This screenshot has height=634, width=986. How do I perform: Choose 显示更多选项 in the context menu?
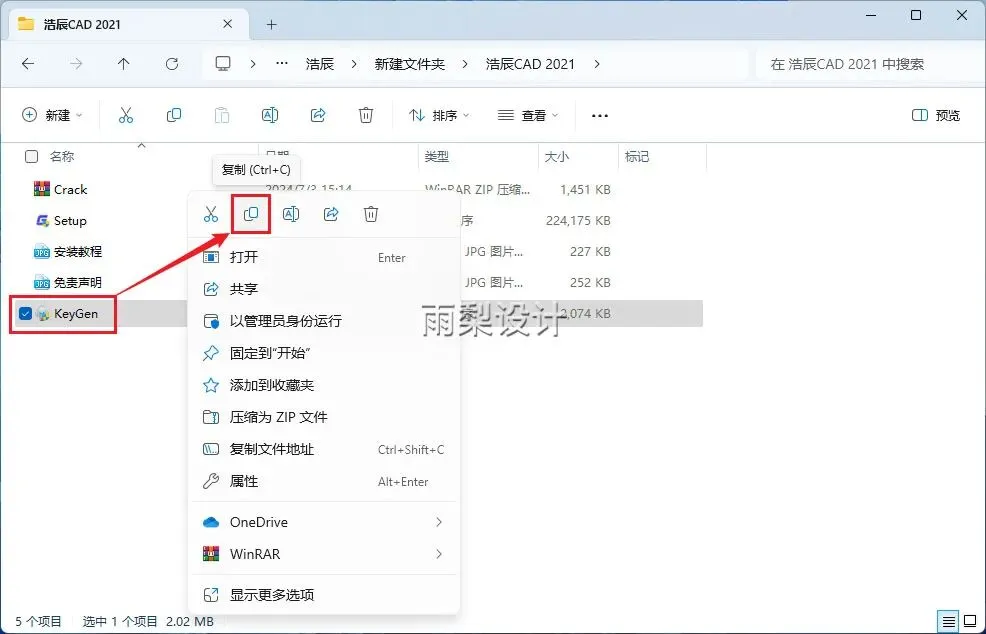(x=324, y=594)
